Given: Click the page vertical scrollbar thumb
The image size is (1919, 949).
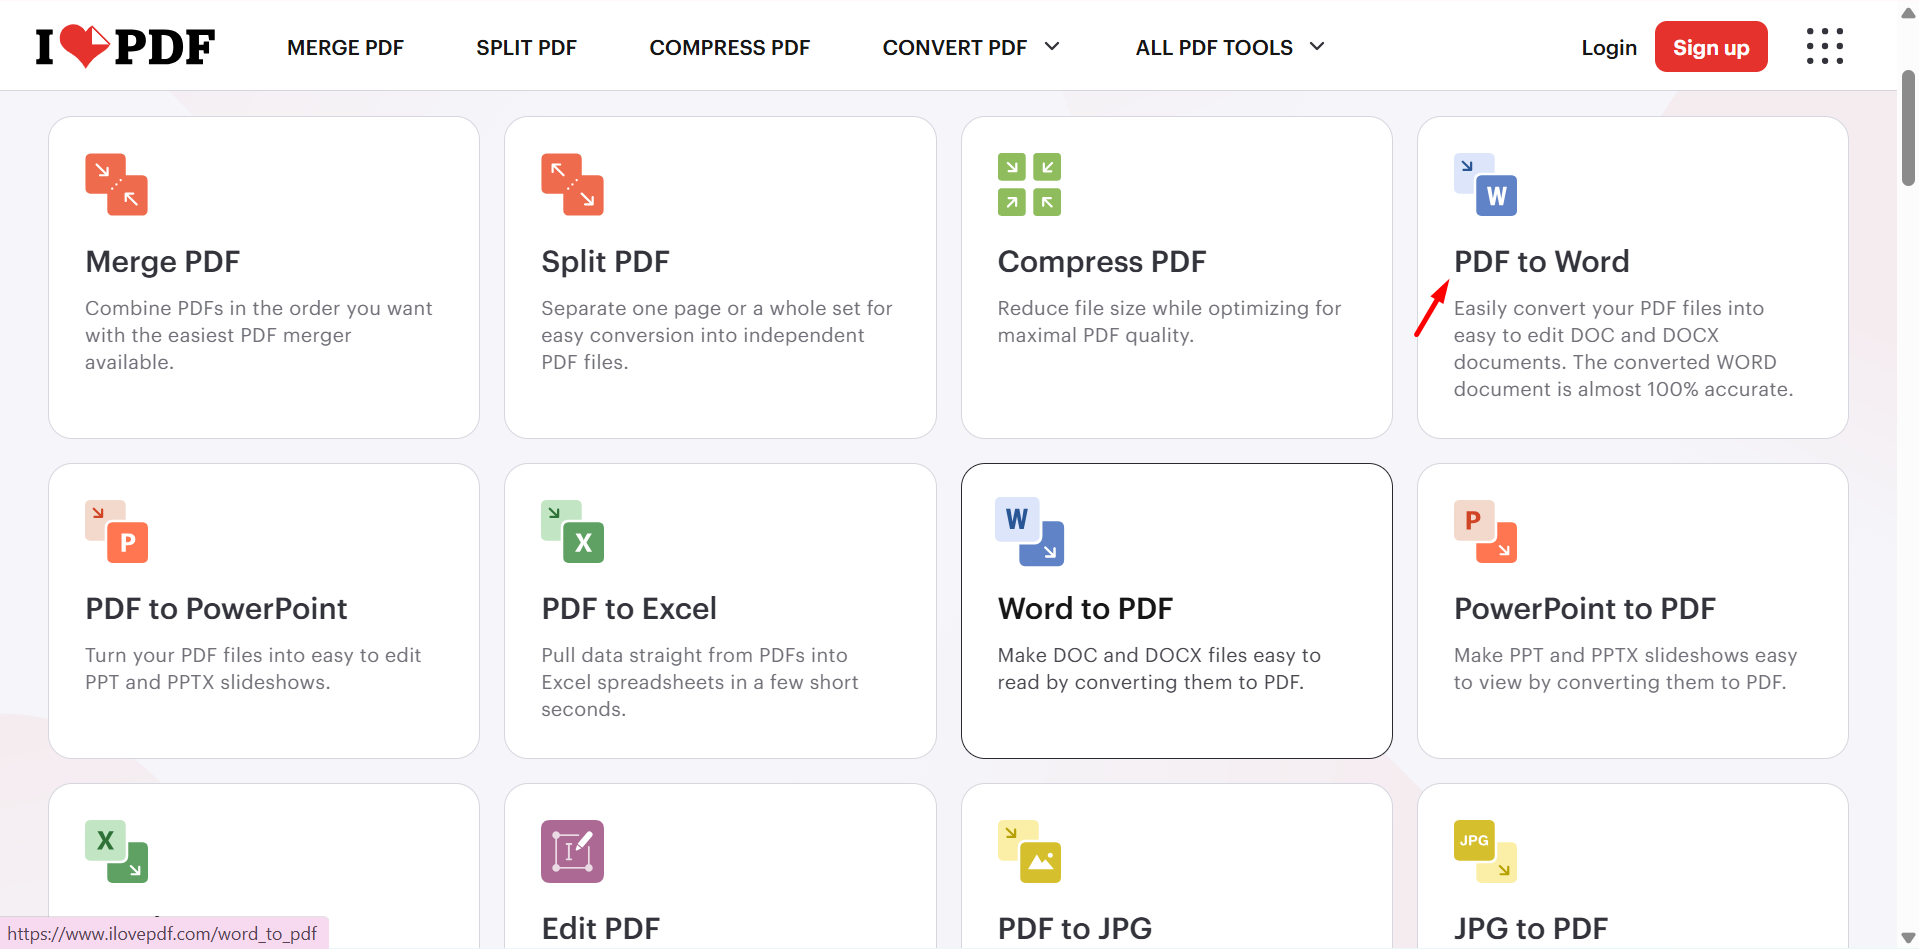Looking at the screenshot, I should pos(1908,128).
